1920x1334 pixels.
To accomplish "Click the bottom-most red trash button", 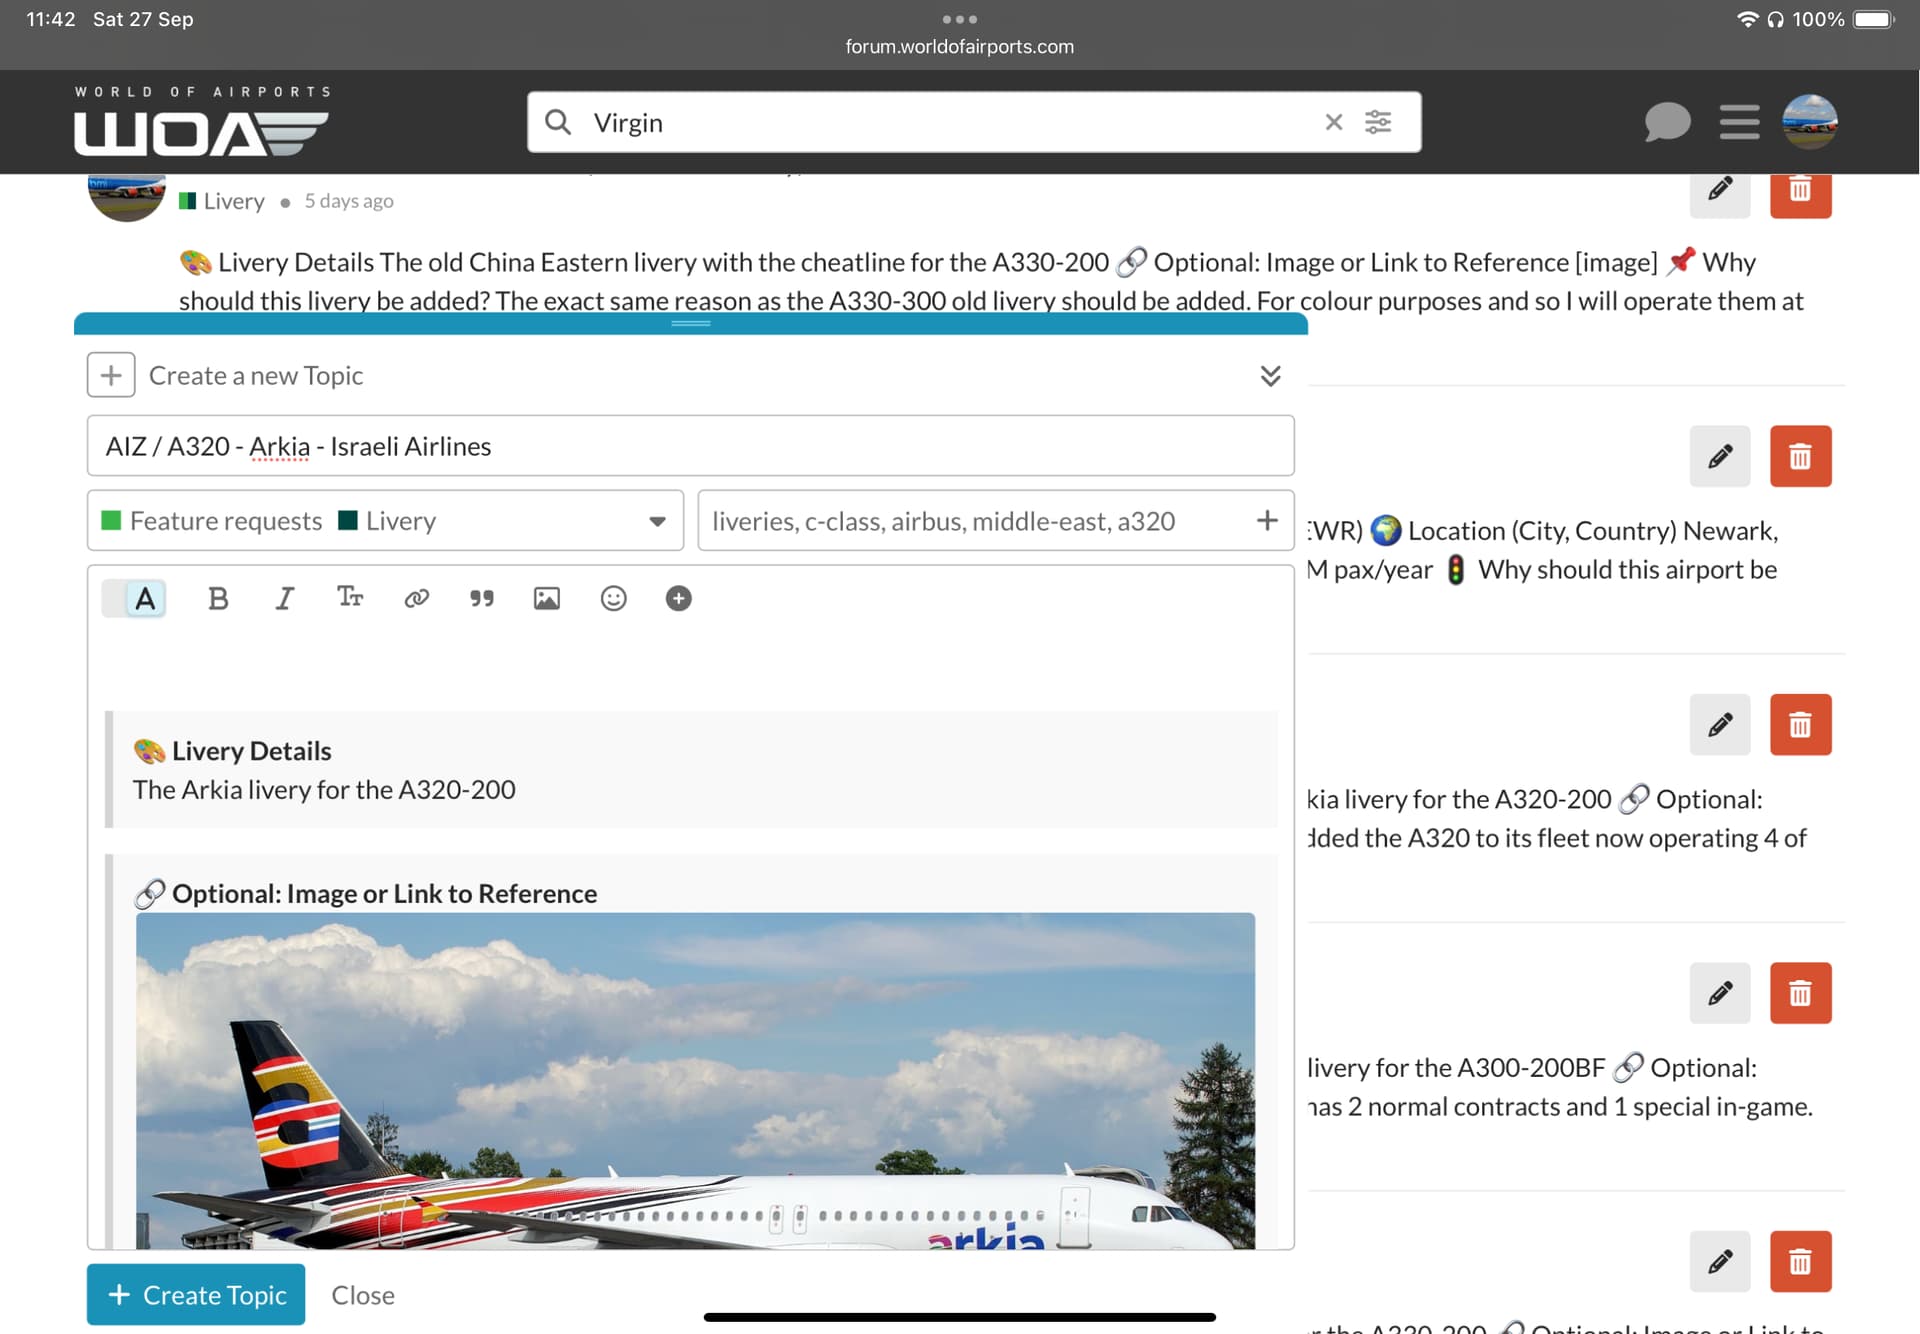I will point(1800,1262).
